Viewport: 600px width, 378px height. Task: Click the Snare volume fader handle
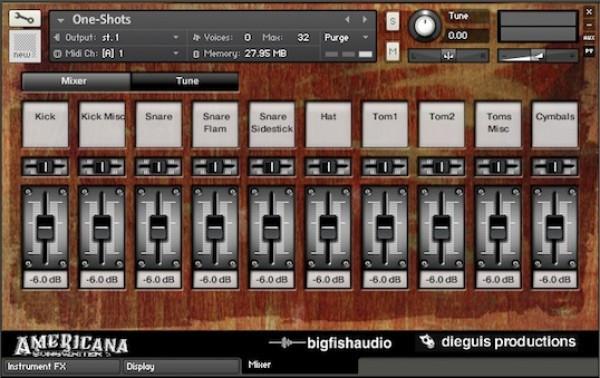pyautogui.click(x=158, y=228)
